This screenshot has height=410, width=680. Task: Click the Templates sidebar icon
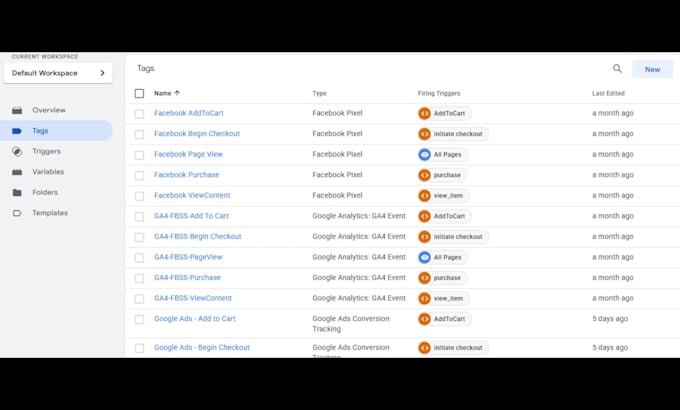click(x=17, y=213)
